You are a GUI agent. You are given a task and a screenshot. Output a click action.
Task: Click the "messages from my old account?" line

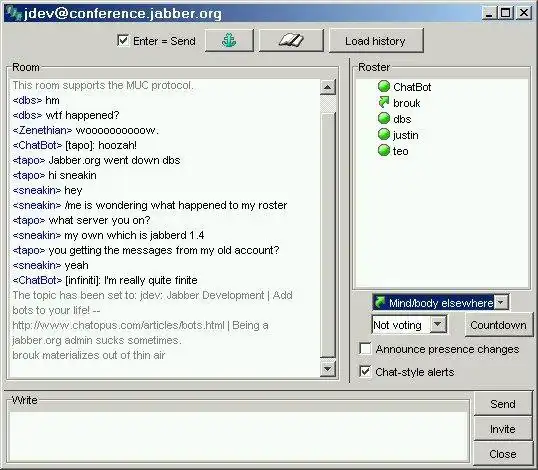point(146,250)
